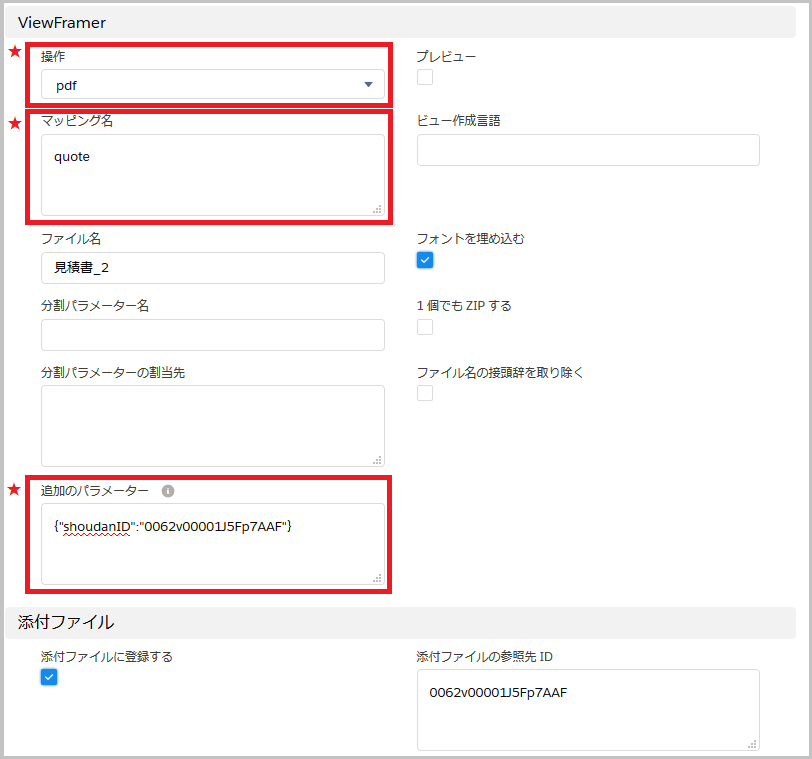Click into the マッピング名 field containing quote
The height and width of the screenshot is (759, 812).
tap(212, 175)
